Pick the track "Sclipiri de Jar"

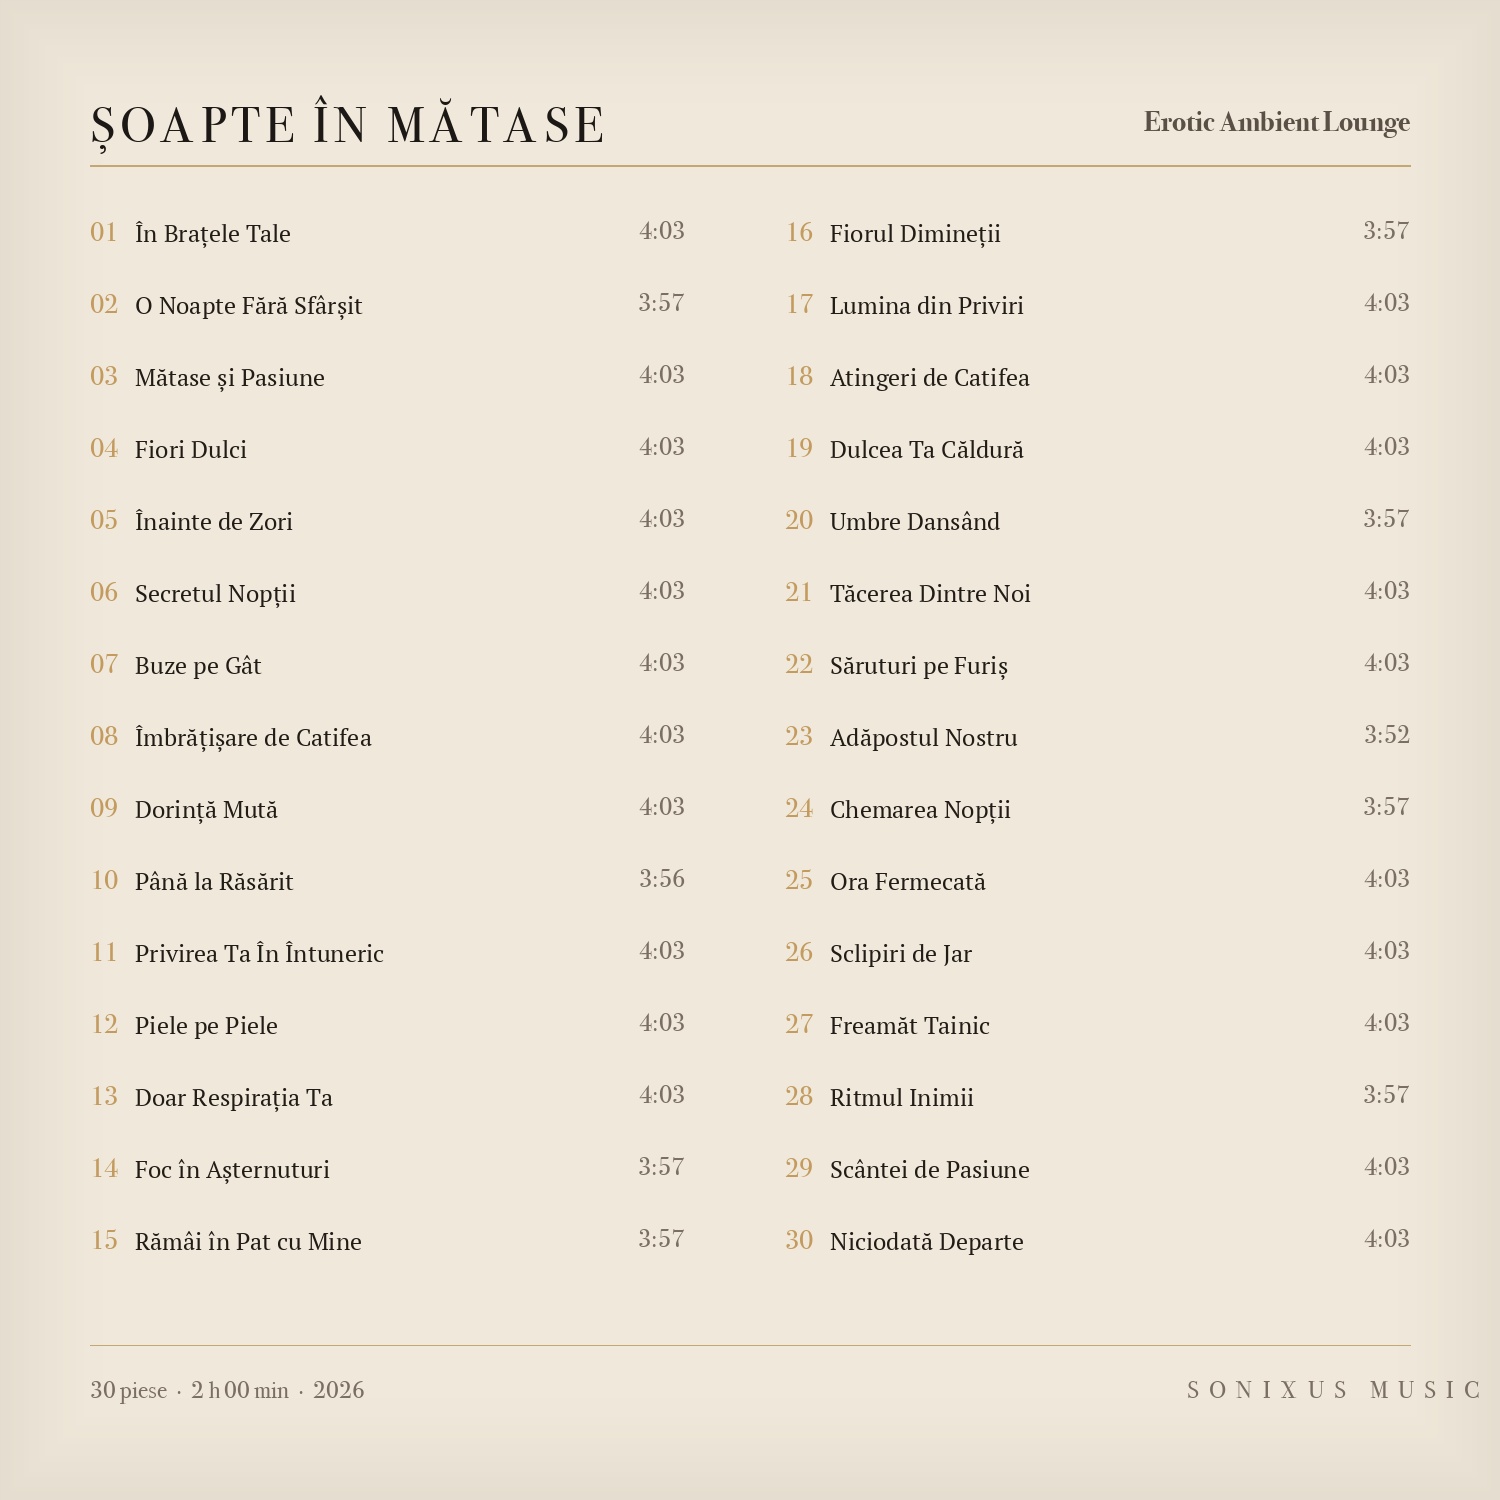[x=901, y=953]
